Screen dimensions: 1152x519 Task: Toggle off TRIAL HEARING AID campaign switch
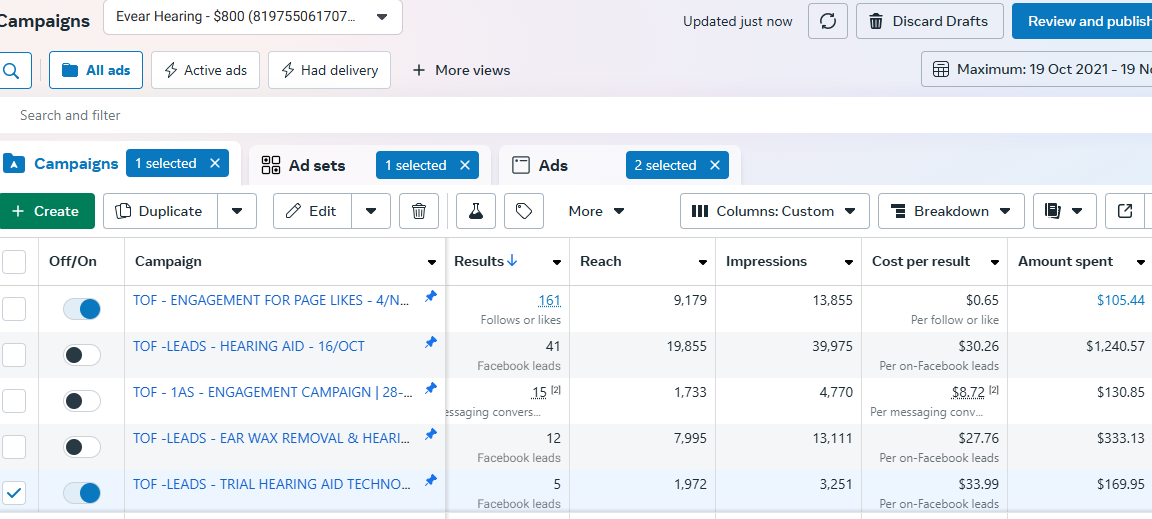coord(82,493)
